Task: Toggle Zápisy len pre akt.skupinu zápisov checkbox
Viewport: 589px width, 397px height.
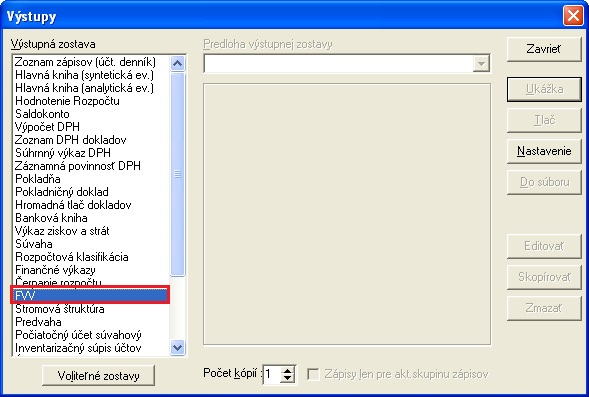Action: (313, 374)
